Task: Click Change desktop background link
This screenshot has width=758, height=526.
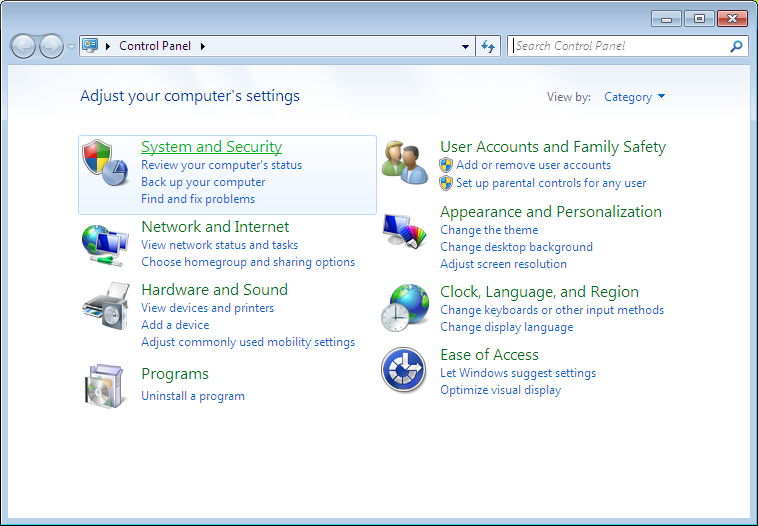Action: (516, 247)
